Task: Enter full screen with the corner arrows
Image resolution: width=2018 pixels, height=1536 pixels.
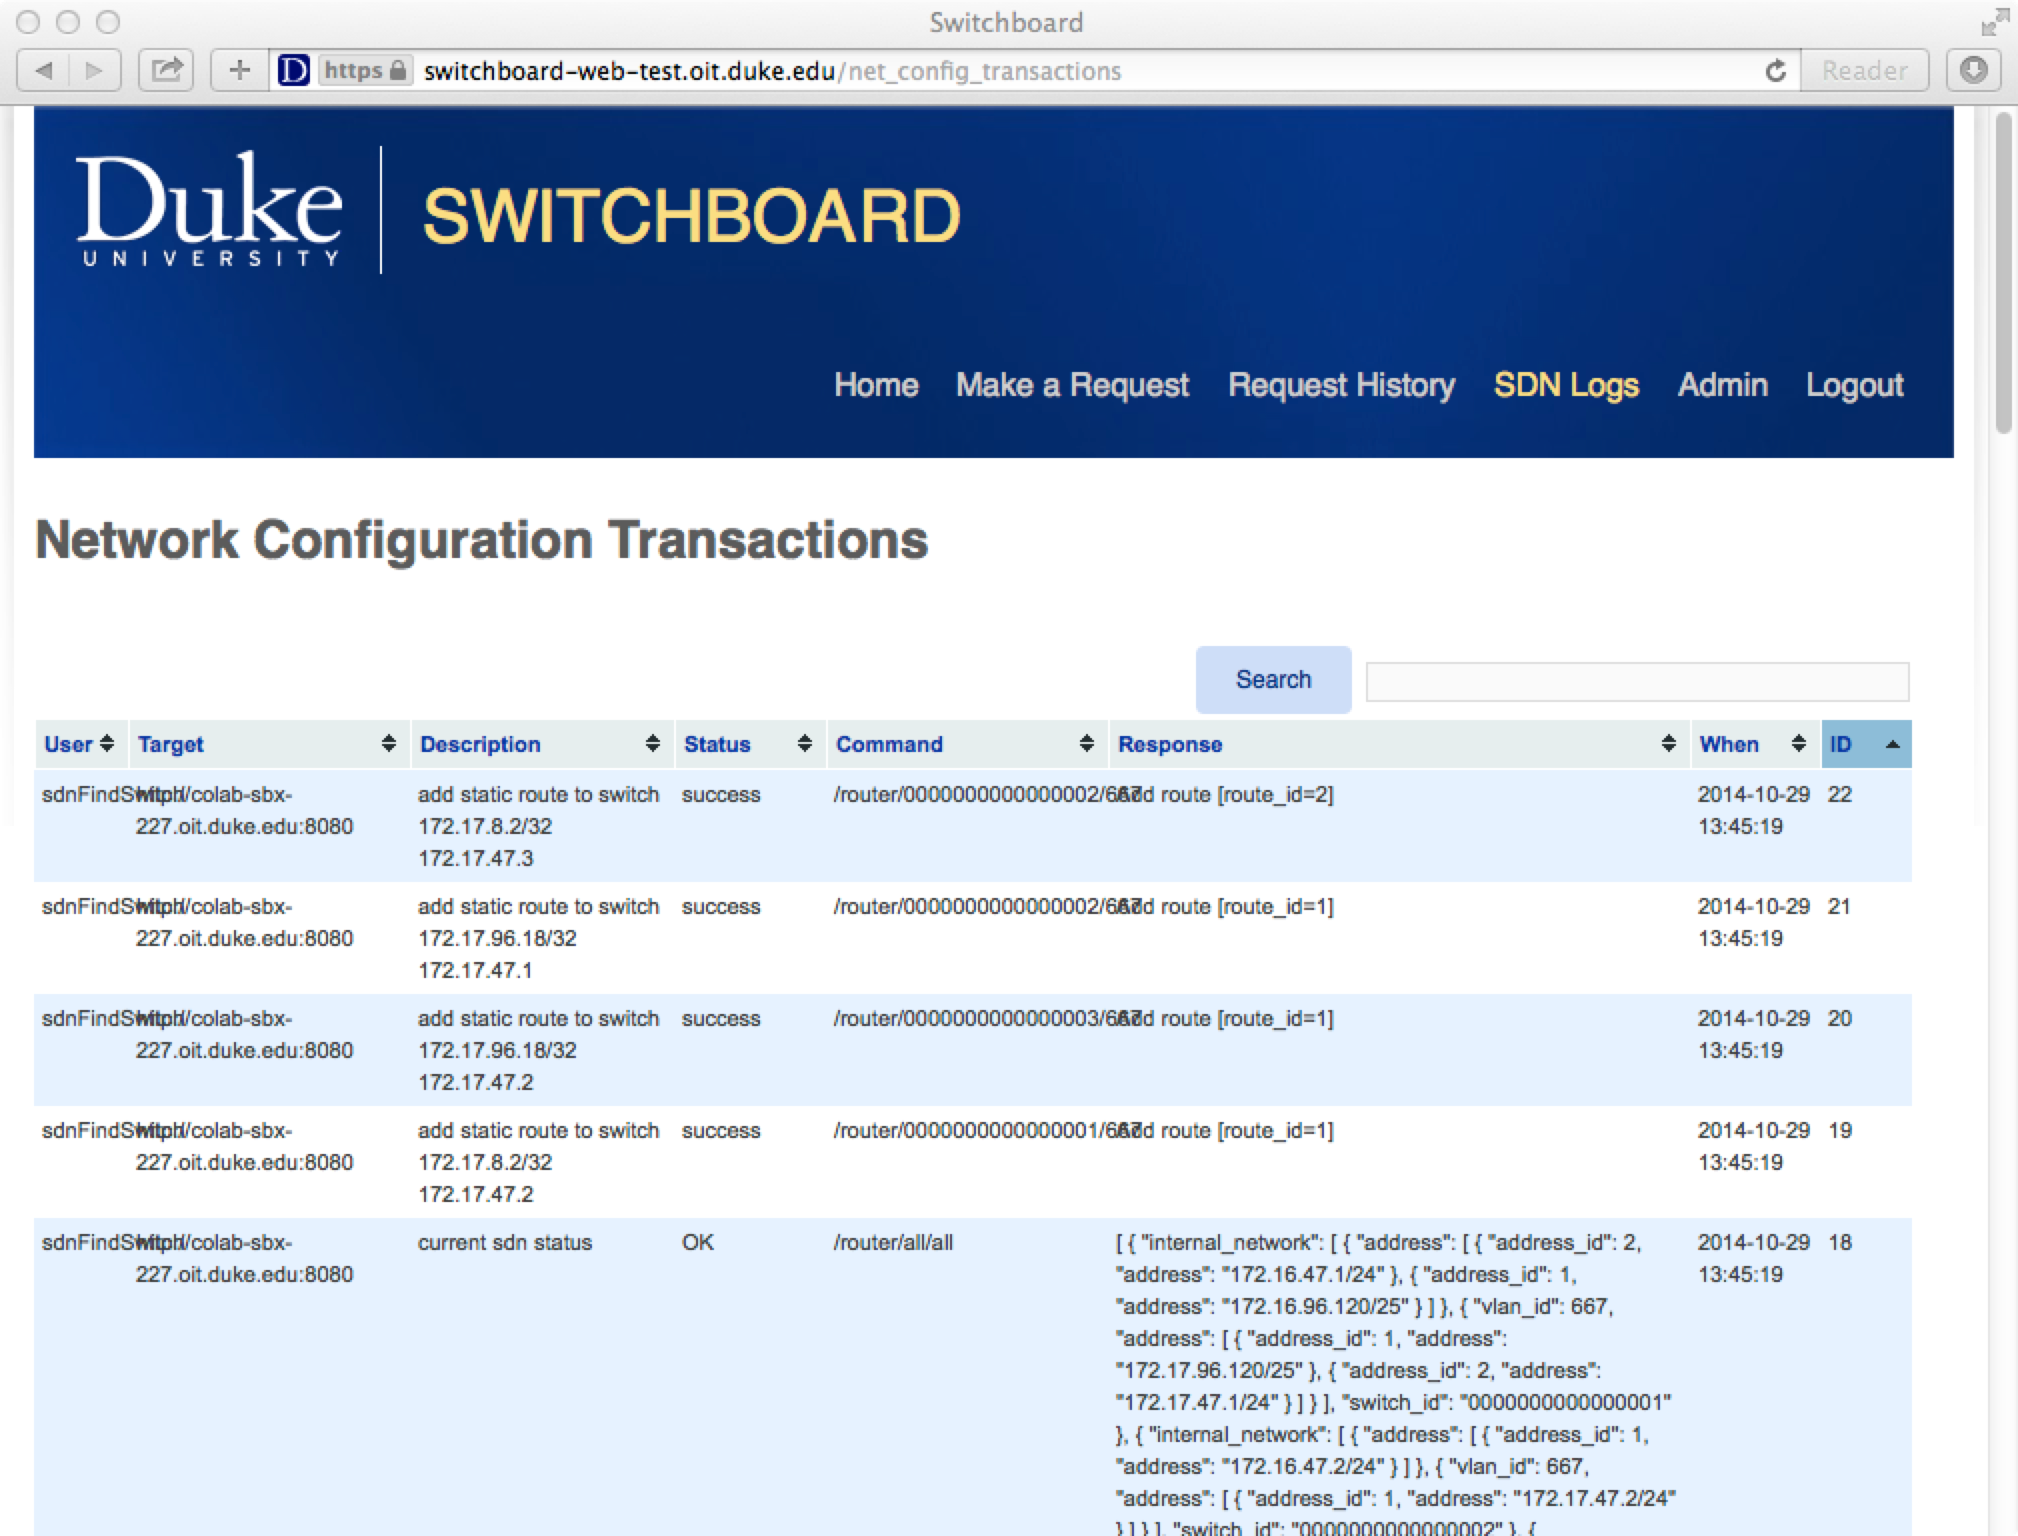Action: tap(1994, 22)
